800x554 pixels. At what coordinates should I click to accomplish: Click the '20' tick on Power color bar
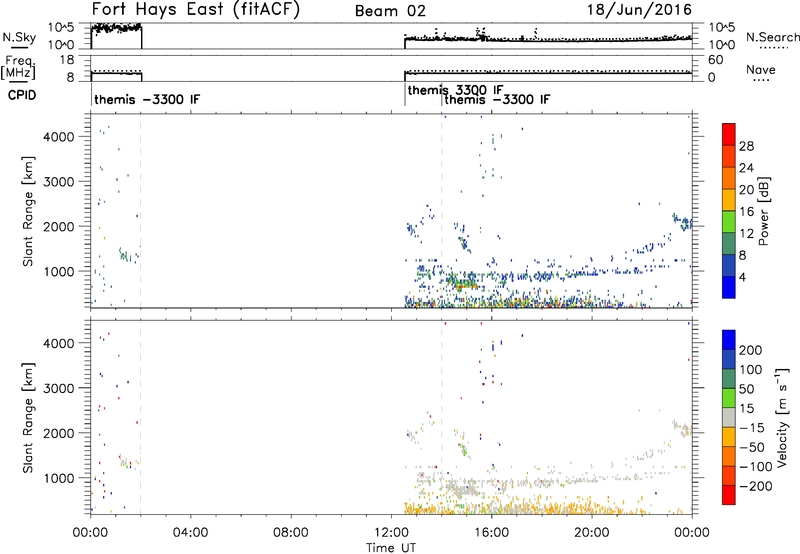coord(746,190)
